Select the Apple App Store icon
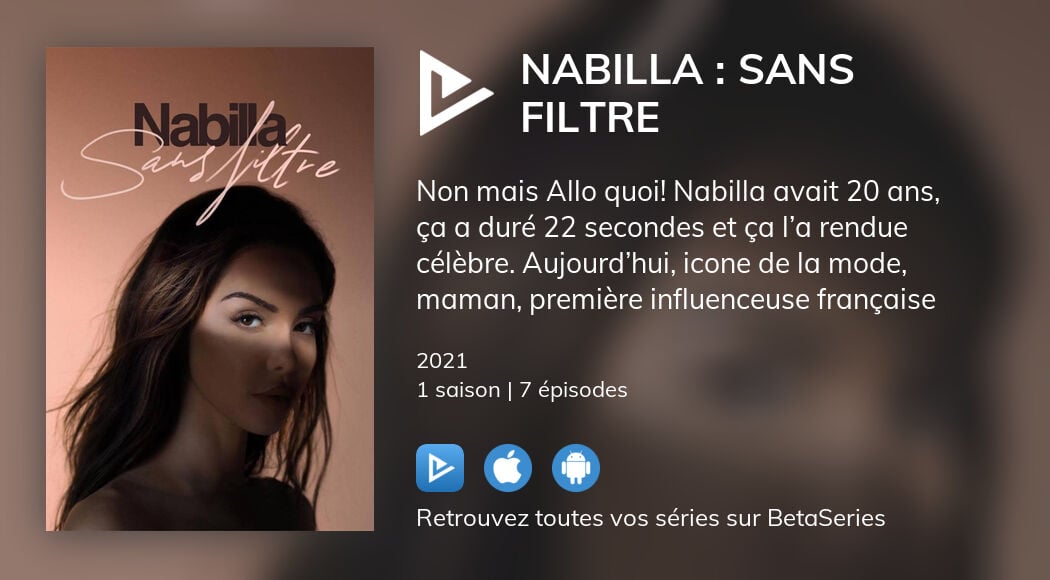The height and width of the screenshot is (580, 1050). click(x=508, y=468)
